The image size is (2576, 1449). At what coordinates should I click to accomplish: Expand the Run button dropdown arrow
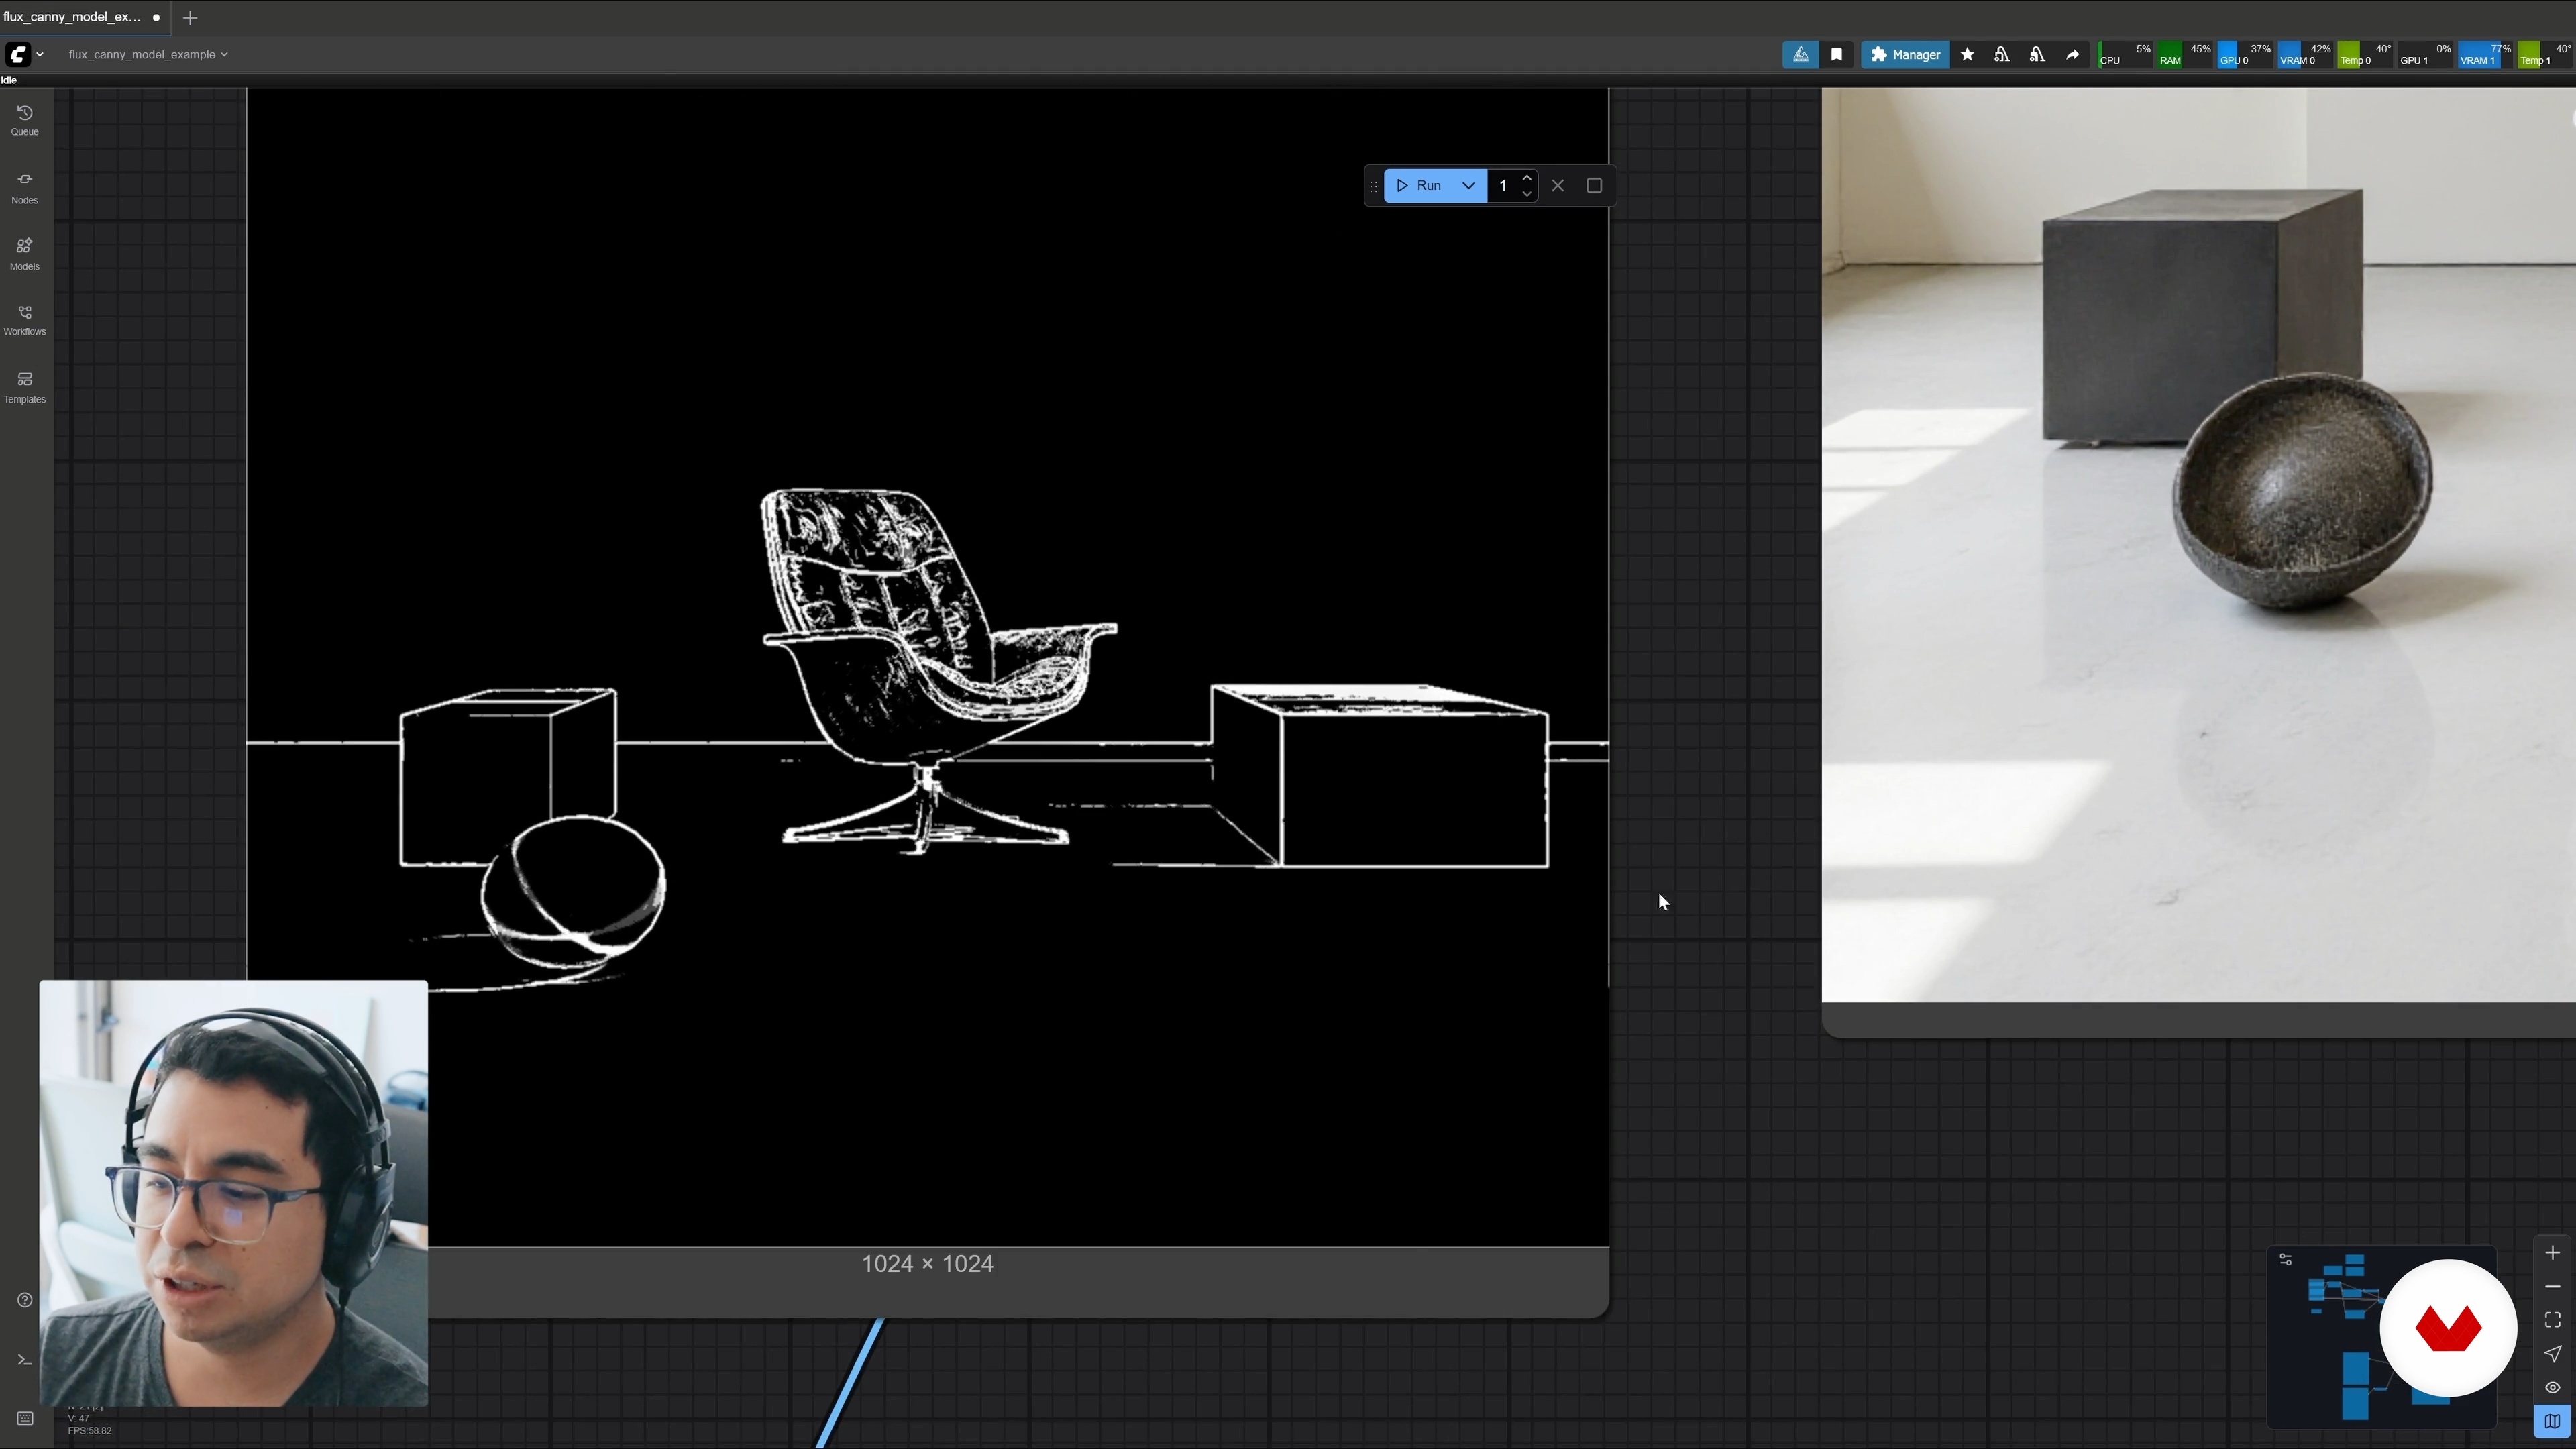1468,186
